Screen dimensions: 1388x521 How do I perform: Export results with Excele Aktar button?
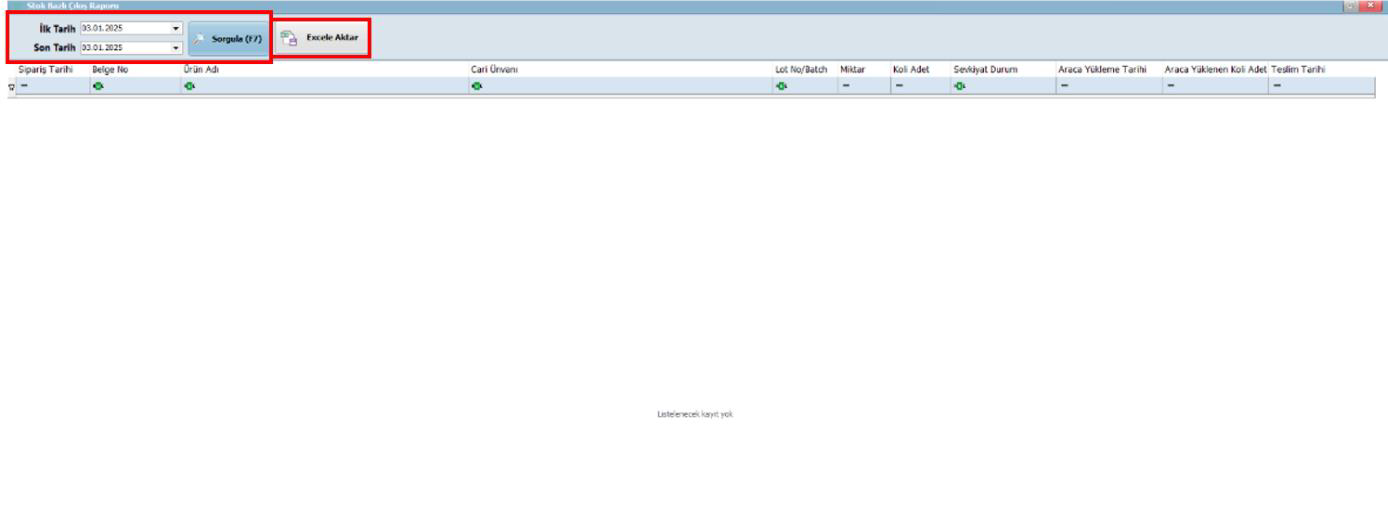pos(321,37)
